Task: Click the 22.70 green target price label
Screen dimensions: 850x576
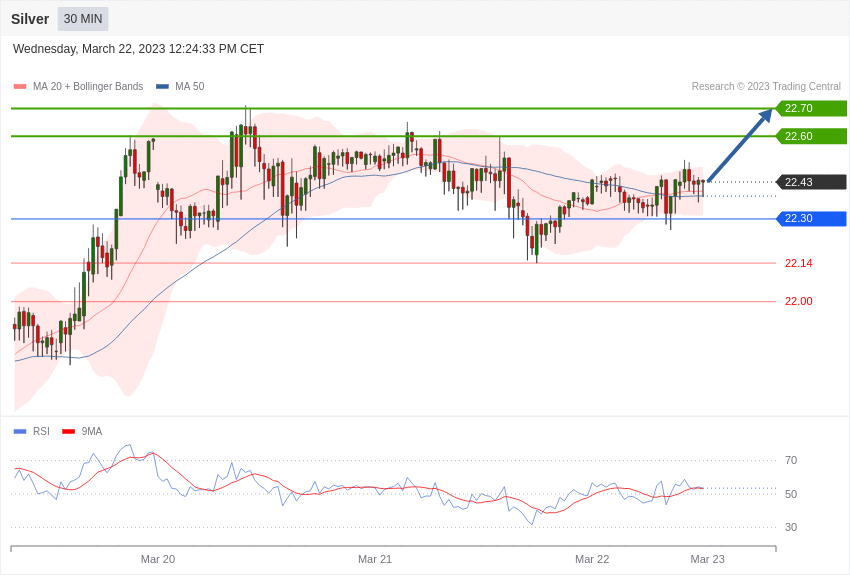Action: click(x=812, y=108)
